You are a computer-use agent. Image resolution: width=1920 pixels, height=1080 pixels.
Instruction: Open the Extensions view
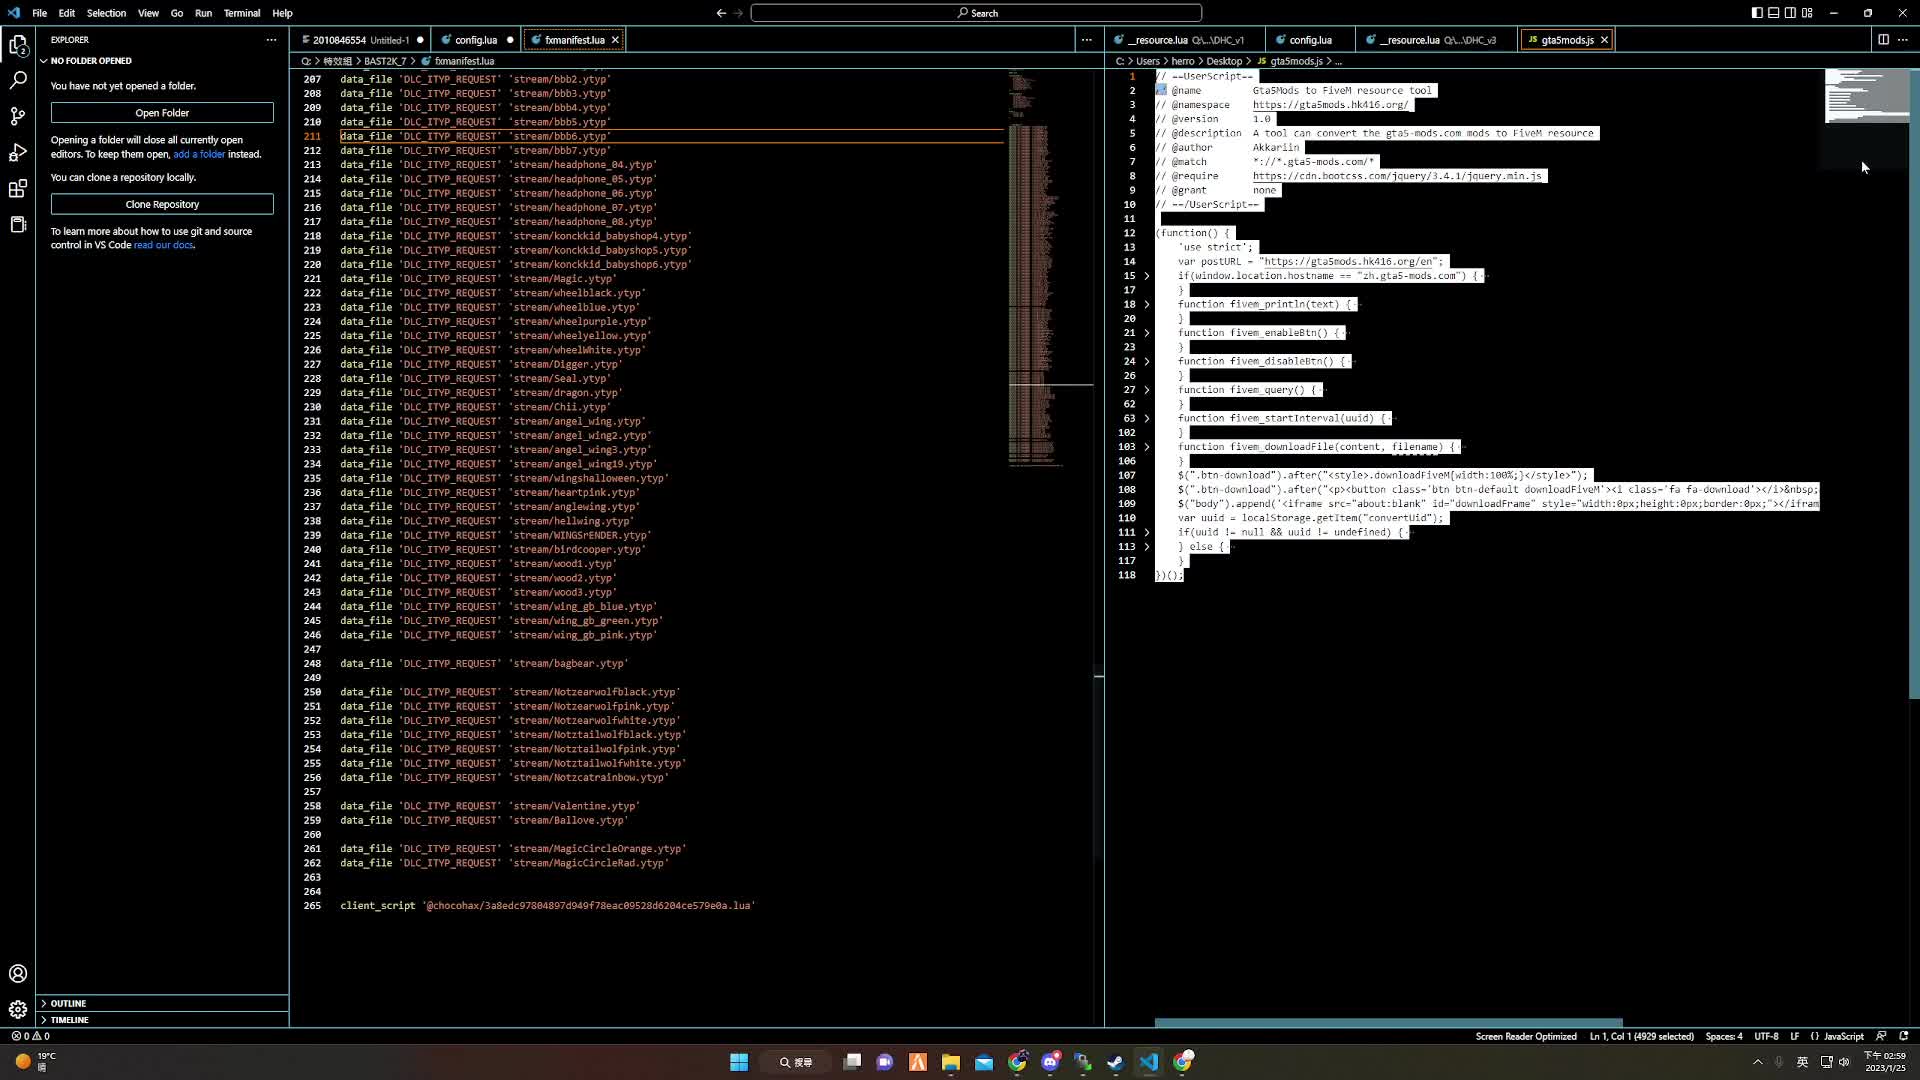click(18, 189)
